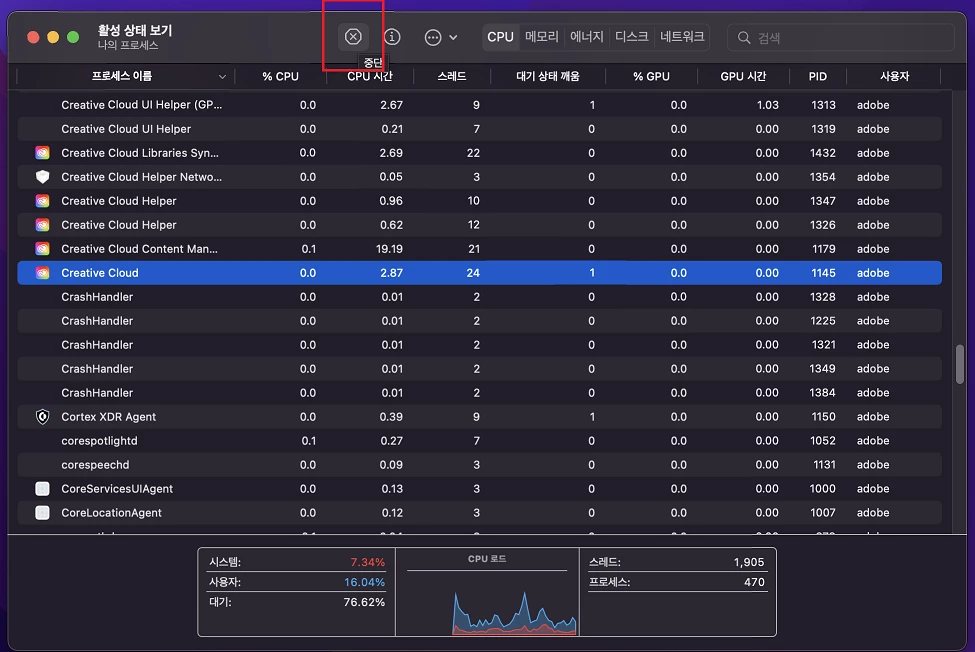Click the 시스템 7.34% value
975x652 pixels.
367,562
